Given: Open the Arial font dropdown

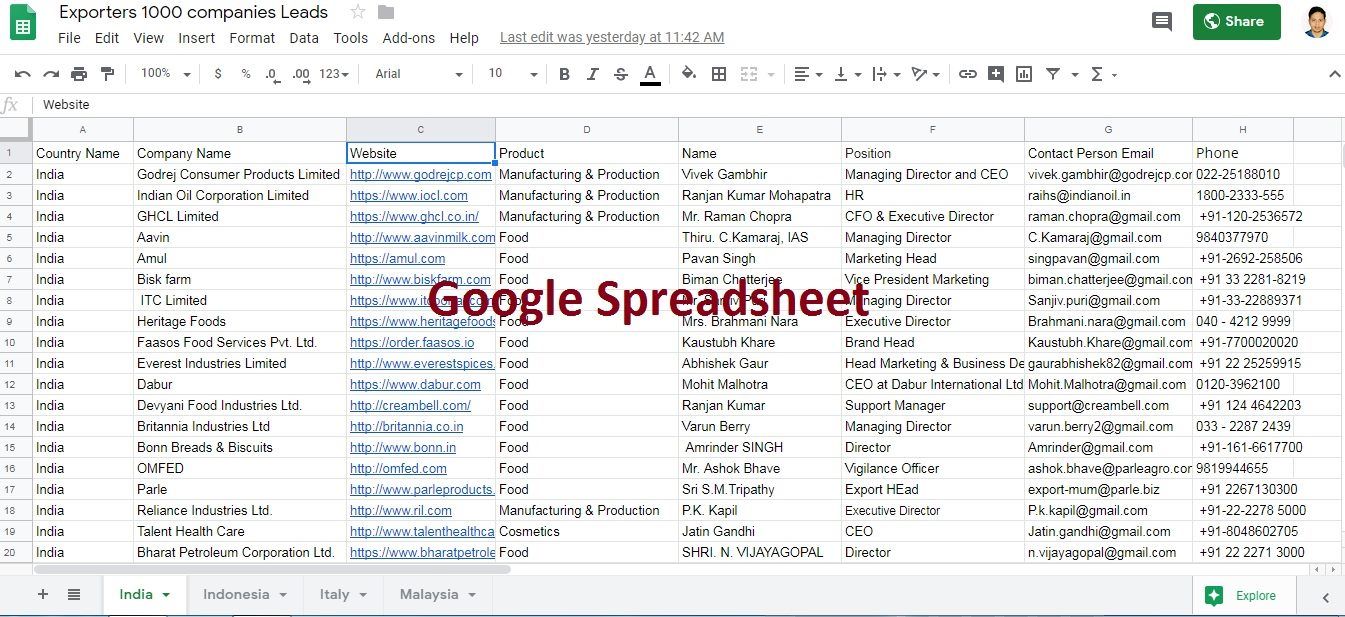Looking at the screenshot, I should point(419,74).
